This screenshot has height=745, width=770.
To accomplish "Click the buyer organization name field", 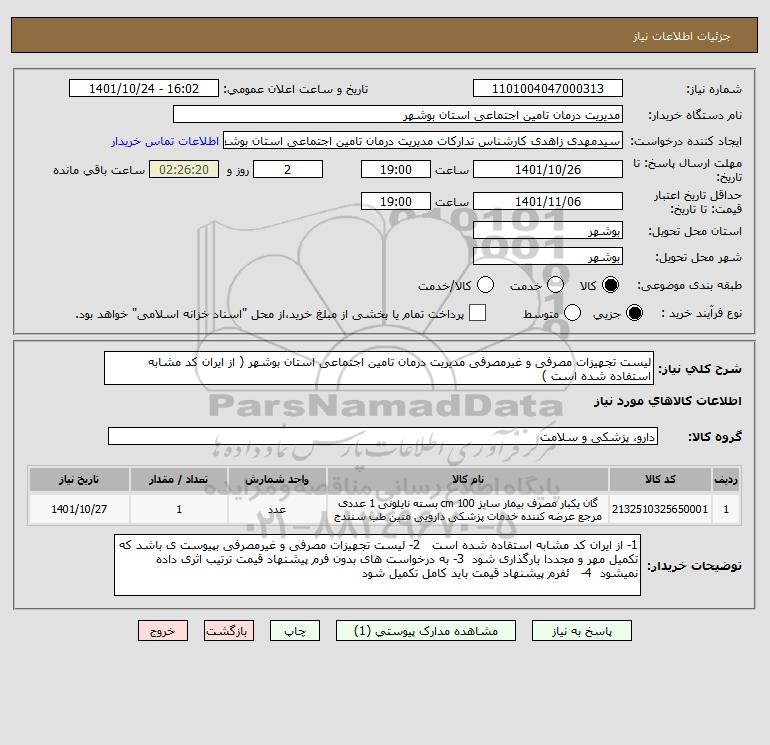I will (398, 114).
